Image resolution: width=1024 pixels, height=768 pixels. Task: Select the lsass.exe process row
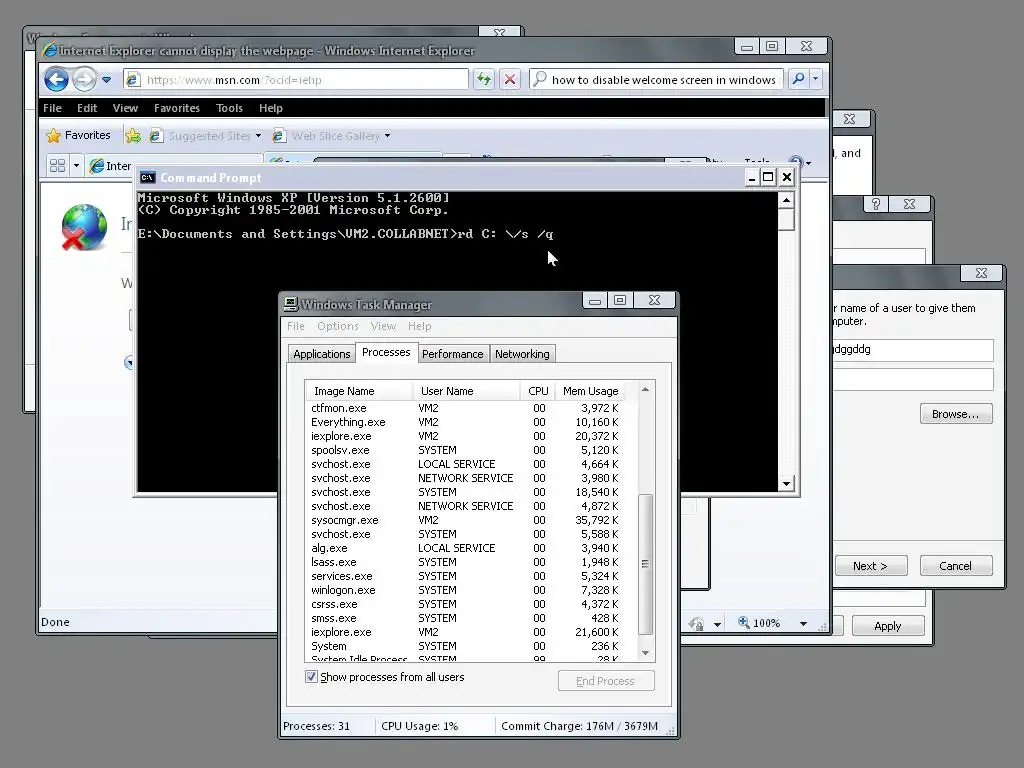click(465, 562)
